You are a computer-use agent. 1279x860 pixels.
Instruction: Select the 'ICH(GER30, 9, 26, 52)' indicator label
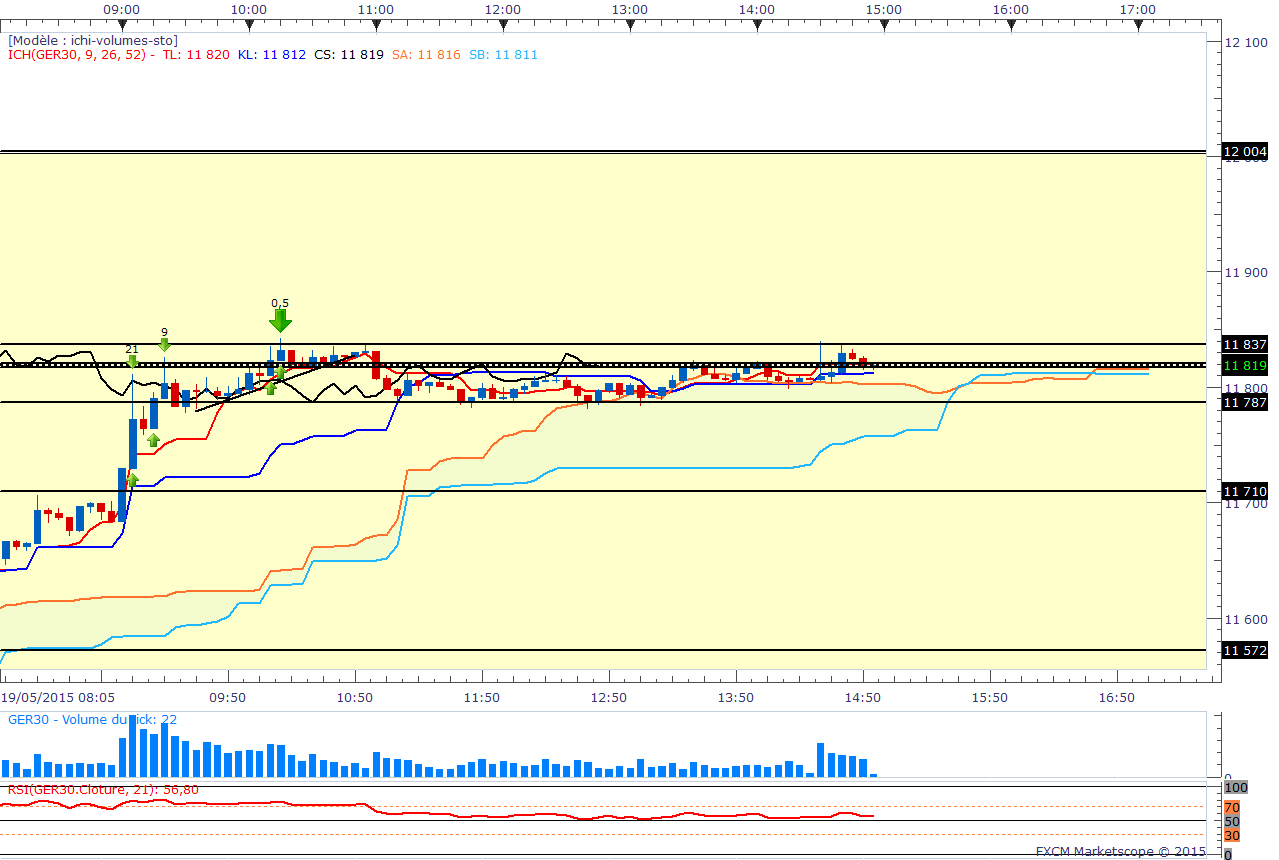pos(78,55)
